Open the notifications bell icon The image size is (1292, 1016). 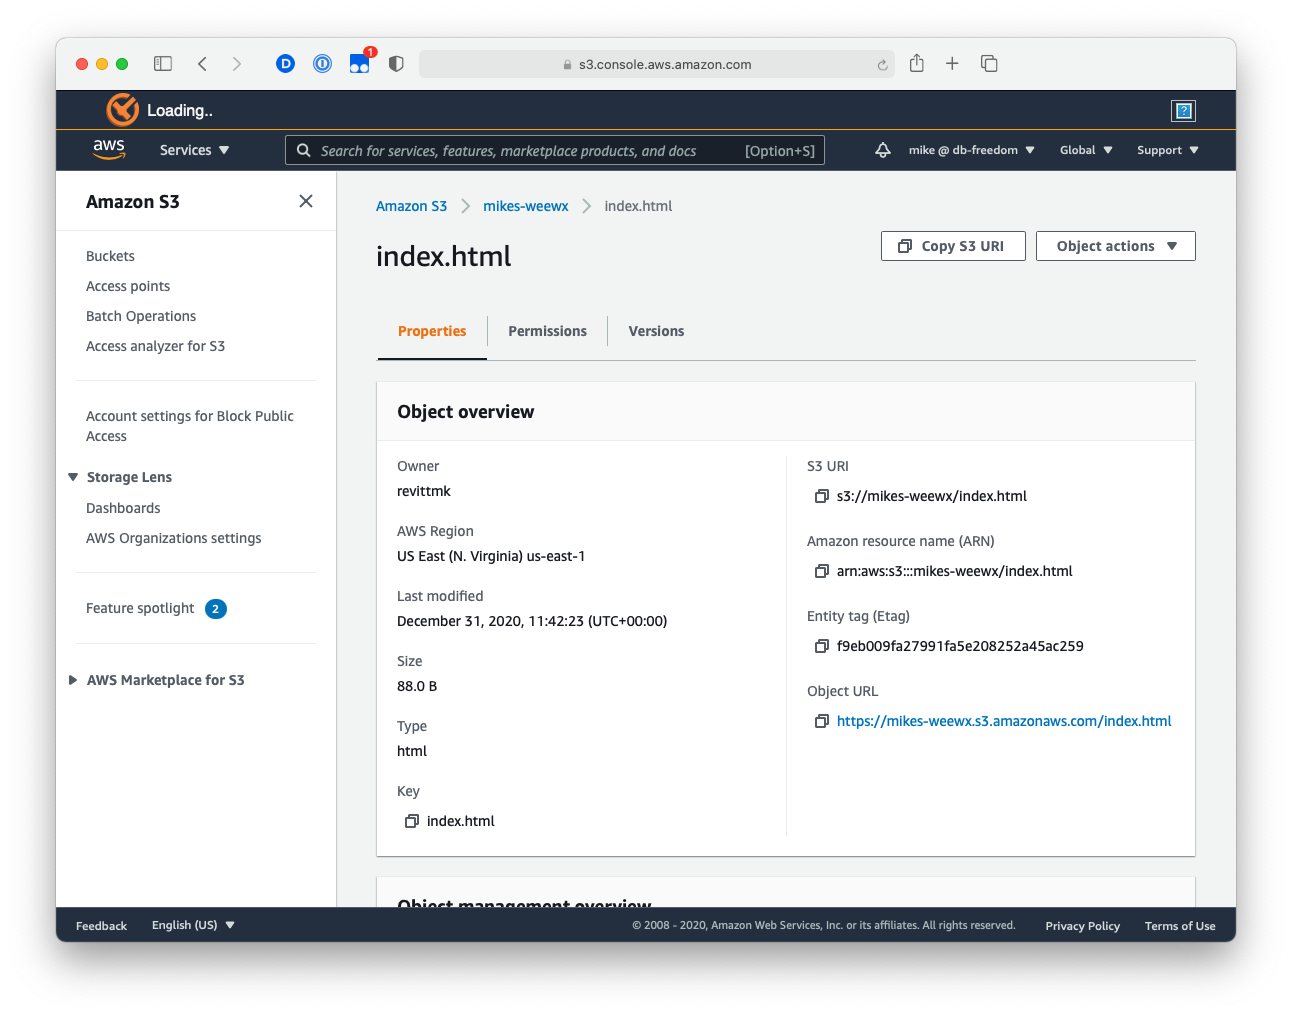[x=883, y=150]
